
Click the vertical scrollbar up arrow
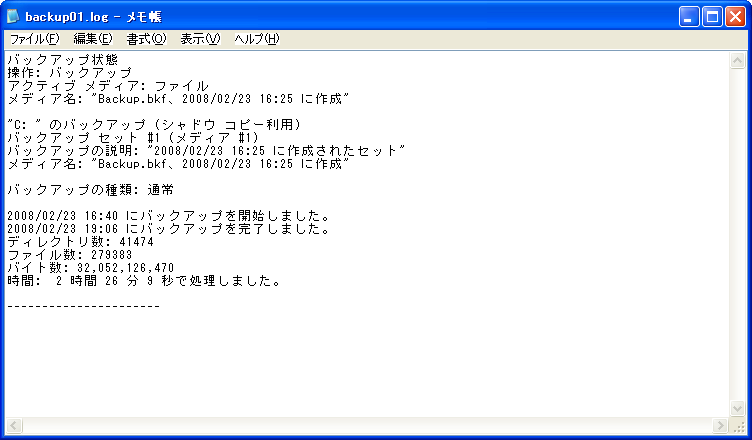pos(737,60)
